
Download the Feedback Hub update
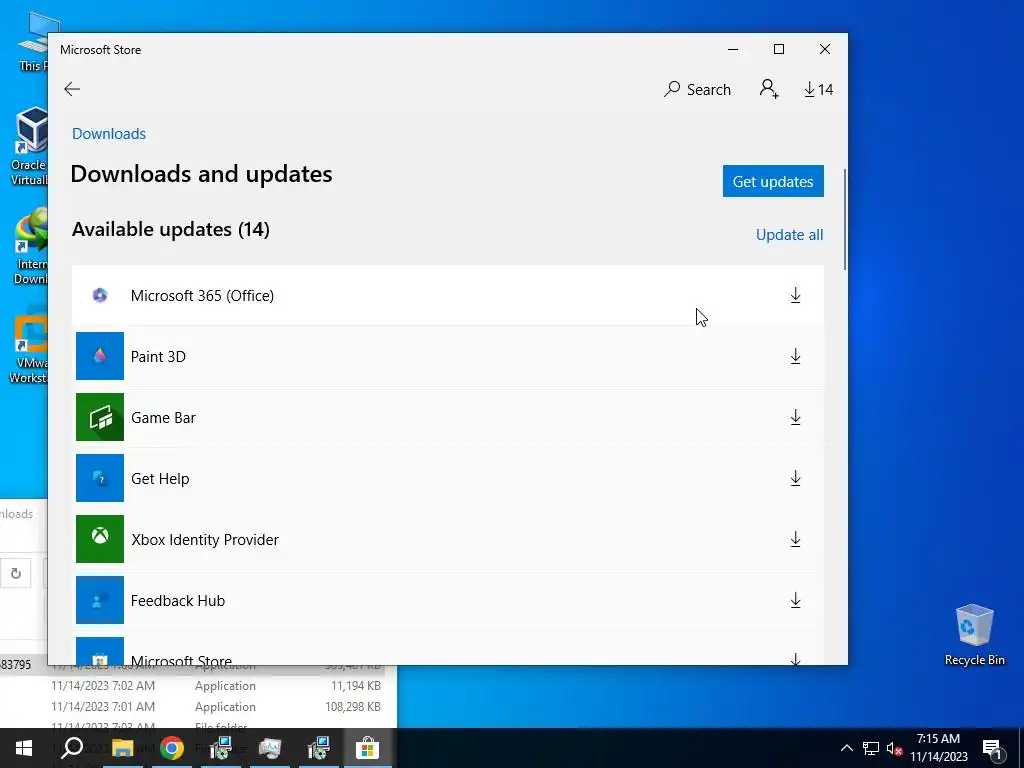click(x=795, y=600)
